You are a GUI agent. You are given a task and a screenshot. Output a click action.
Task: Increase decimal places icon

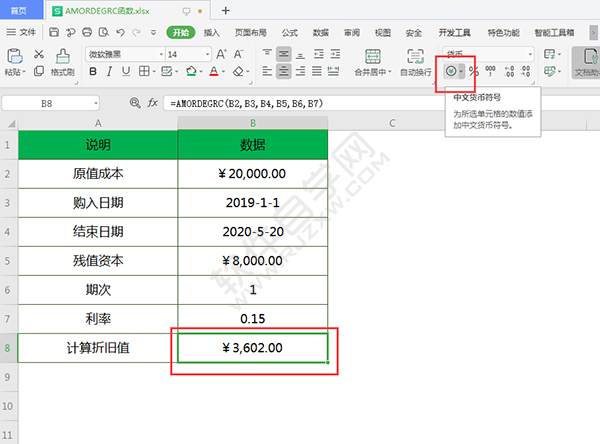(509, 71)
